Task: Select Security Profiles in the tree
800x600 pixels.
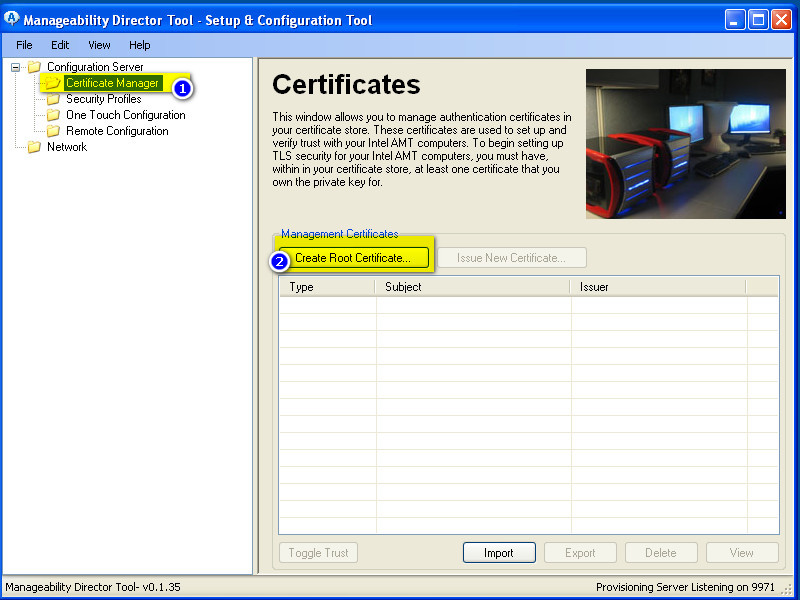Action: tap(104, 99)
